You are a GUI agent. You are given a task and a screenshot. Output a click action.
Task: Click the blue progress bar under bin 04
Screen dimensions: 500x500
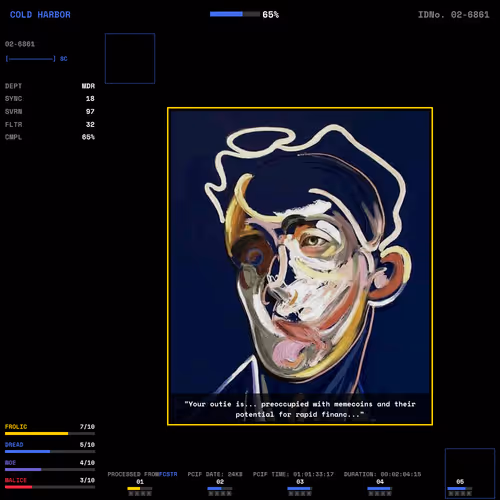pyautogui.click(x=380, y=489)
